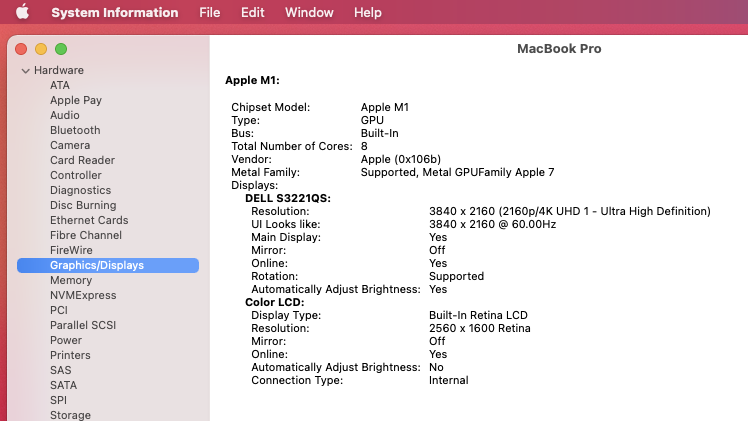Click the DELL S3221QS: display heading
This screenshot has width=748, height=421.
pos(288,198)
